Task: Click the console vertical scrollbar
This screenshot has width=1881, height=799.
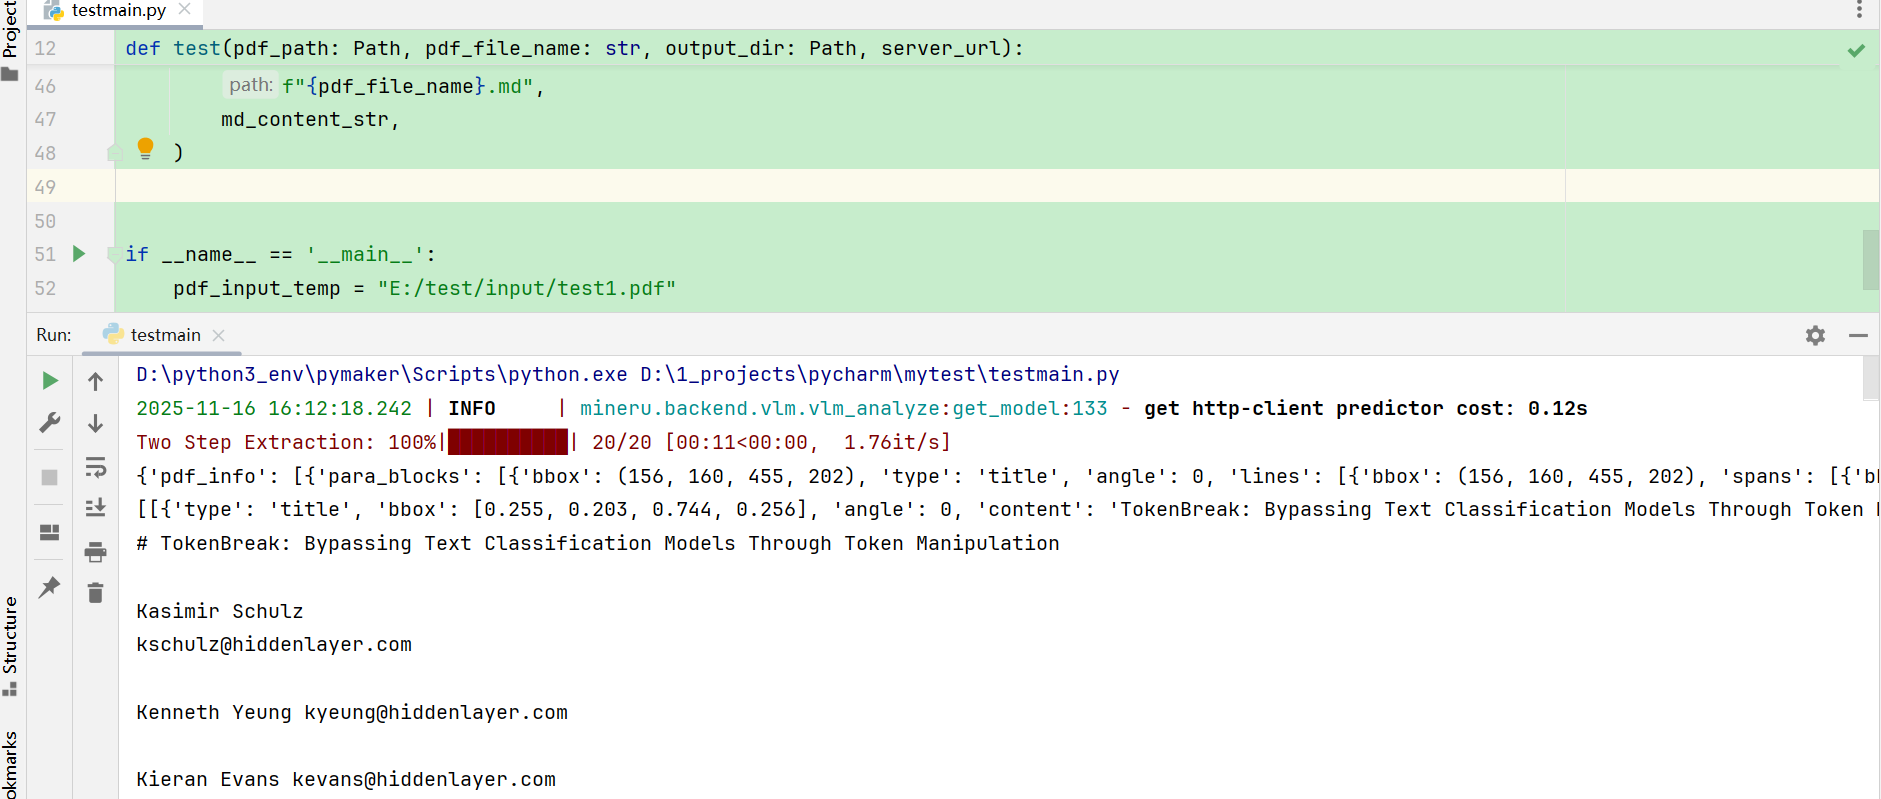Action: pos(1870,377)
